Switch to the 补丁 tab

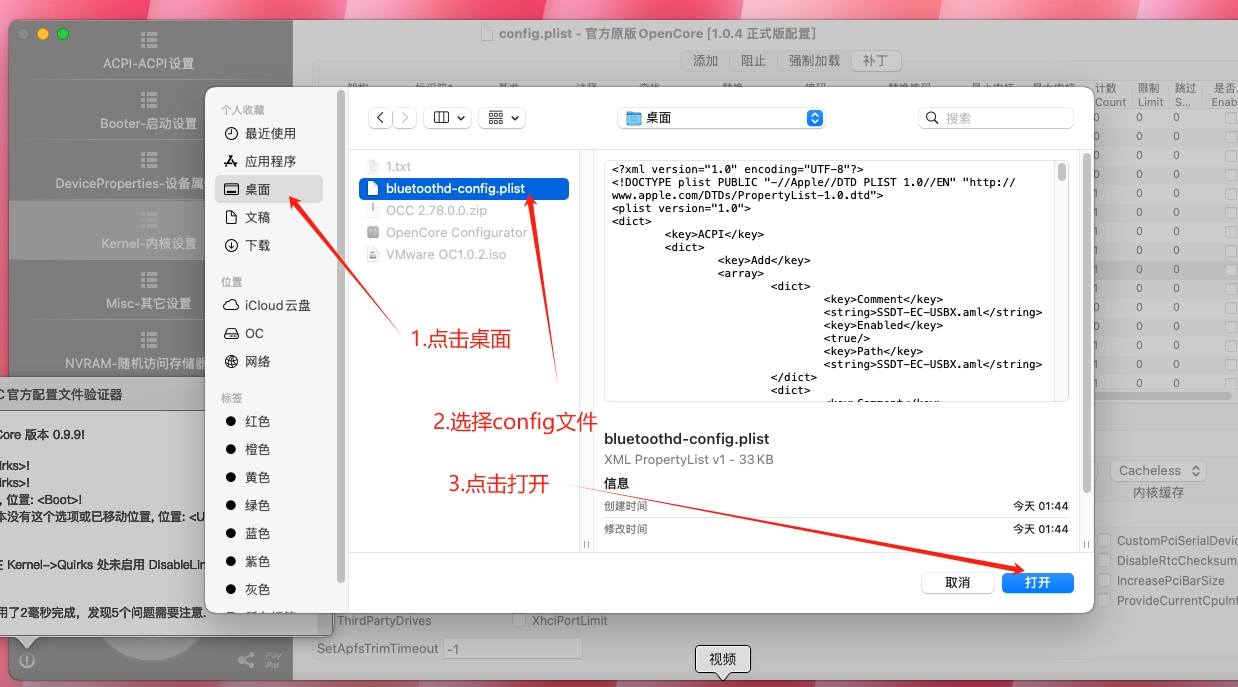coord(875,60)
